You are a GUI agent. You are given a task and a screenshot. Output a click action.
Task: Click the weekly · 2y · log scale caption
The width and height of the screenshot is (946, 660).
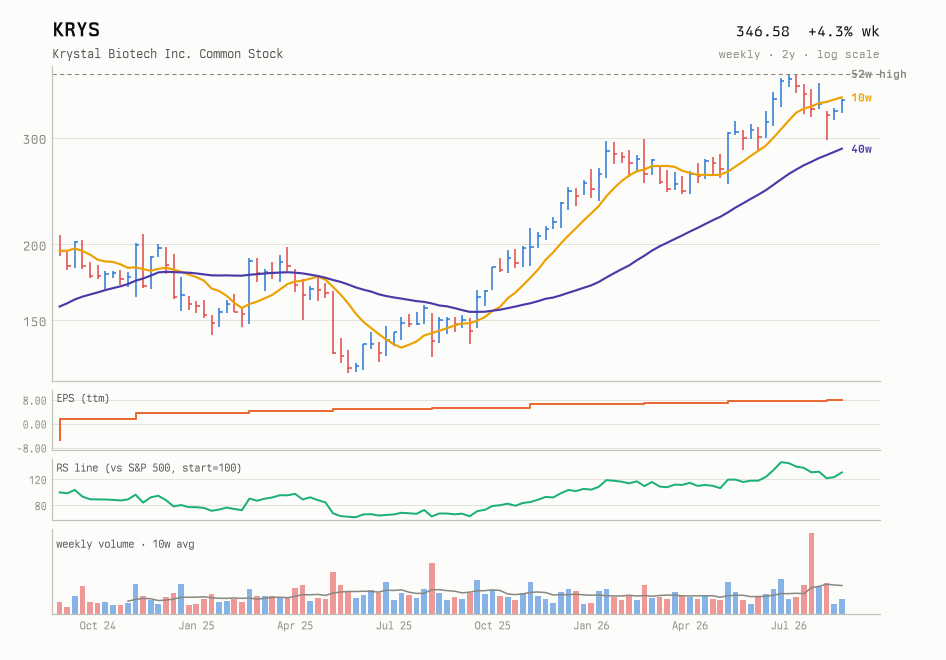(x=799, y=54)
